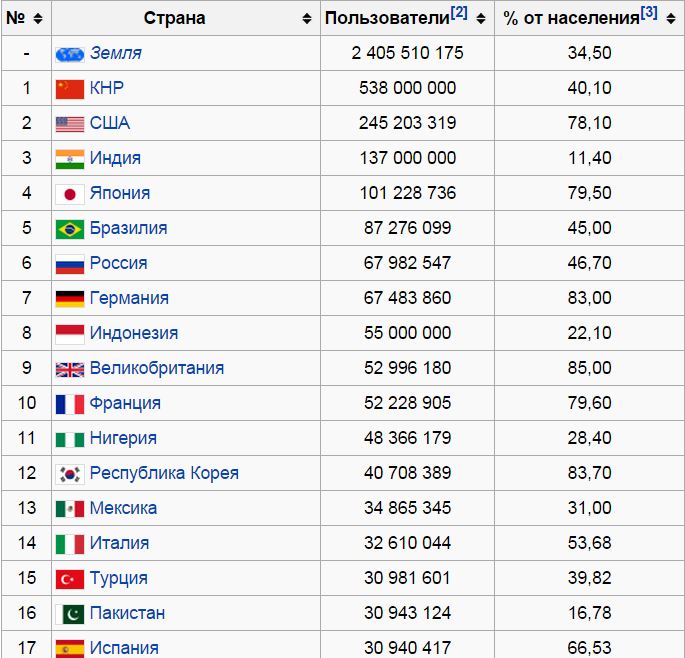Click the Turkey flag icon
685x658 pixels.
(70, 579)
